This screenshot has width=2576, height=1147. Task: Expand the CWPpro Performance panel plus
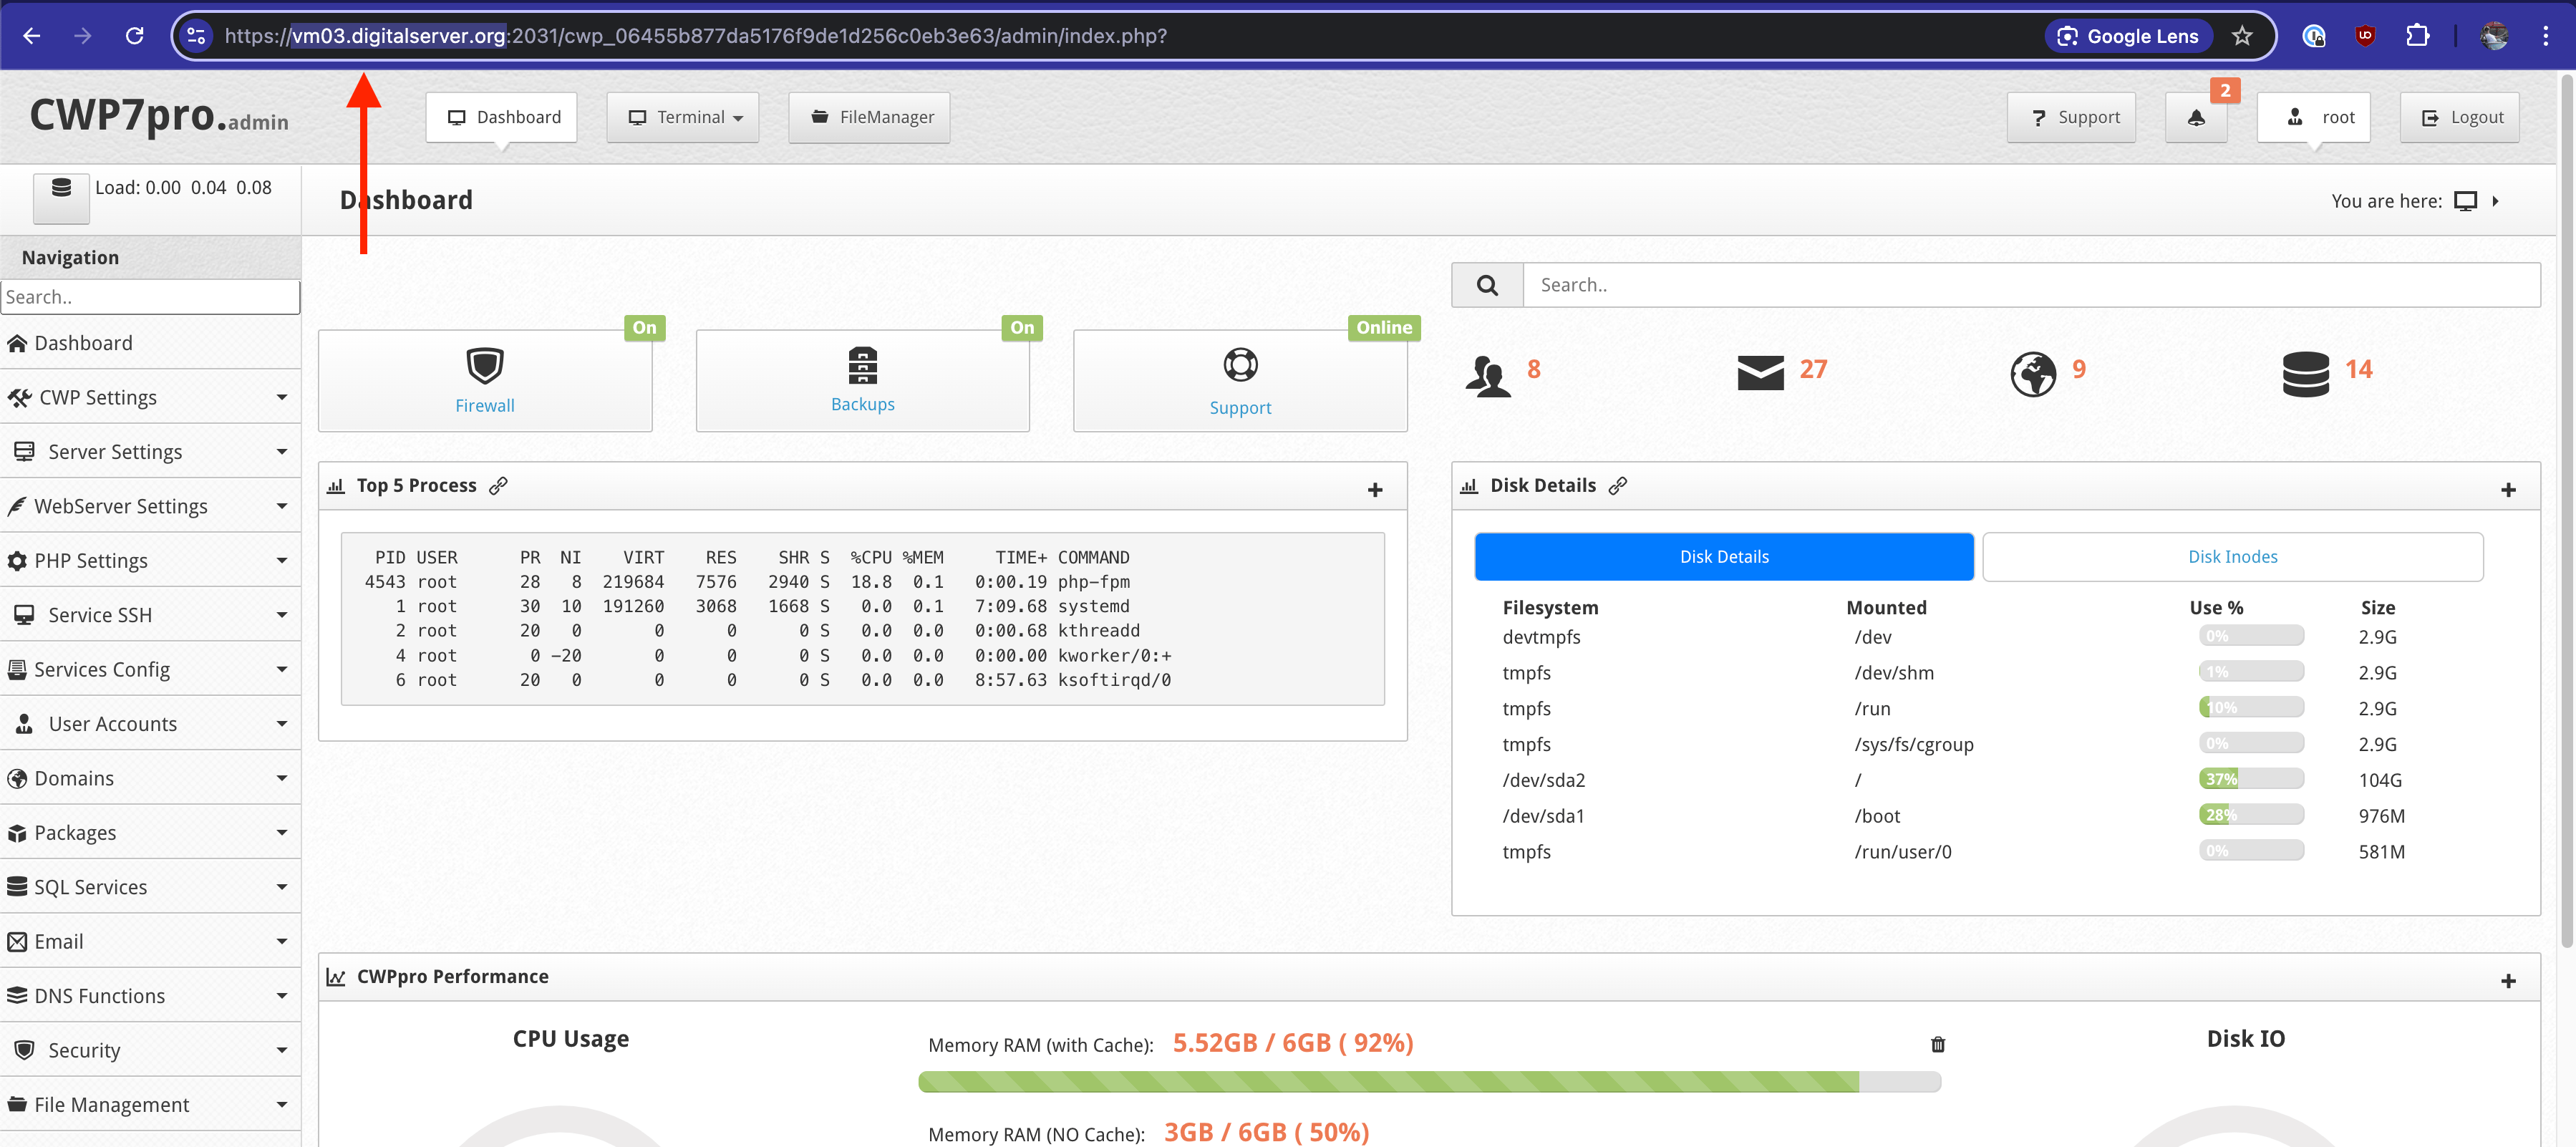(x=2508, y=980)
